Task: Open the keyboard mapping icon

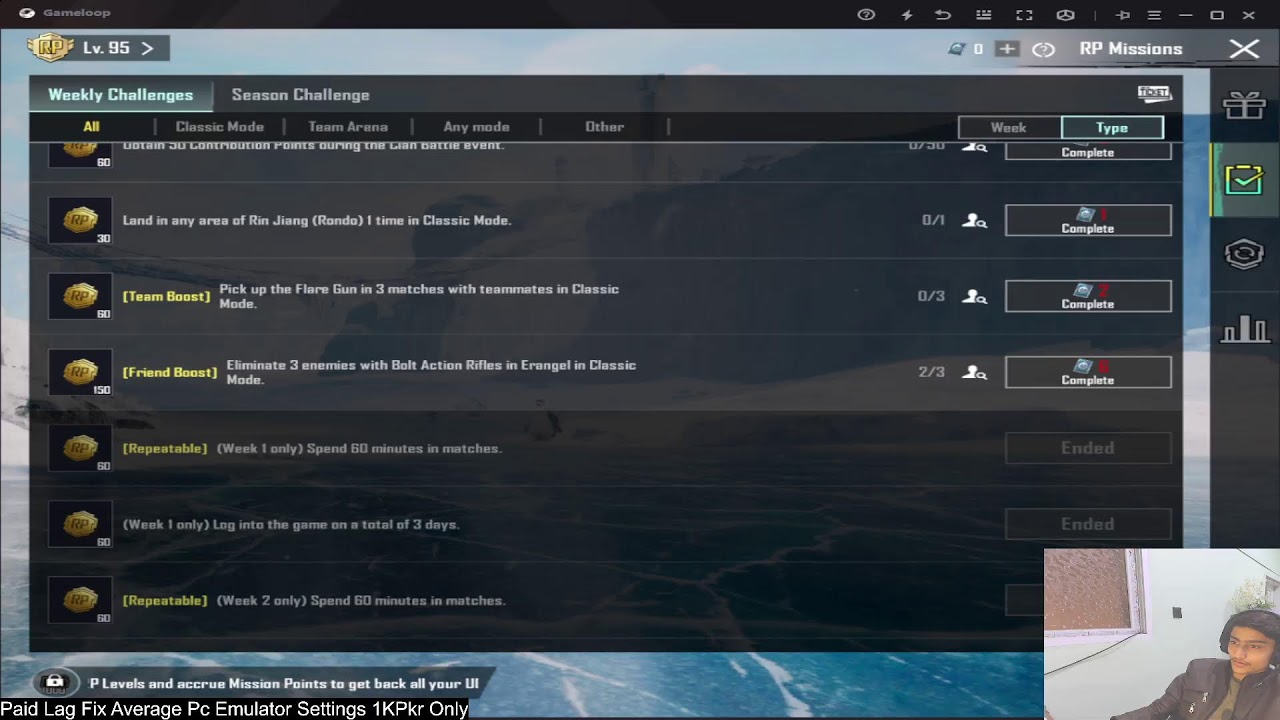Action: coord(983,15)
